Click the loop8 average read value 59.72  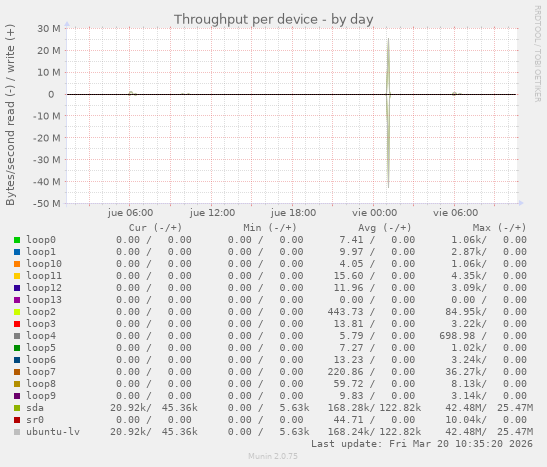349,384
